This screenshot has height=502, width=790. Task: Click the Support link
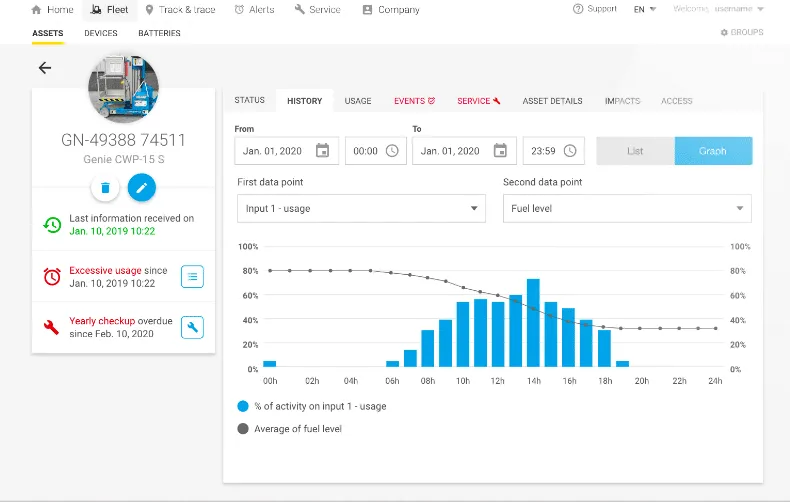[x=595, y=9]
